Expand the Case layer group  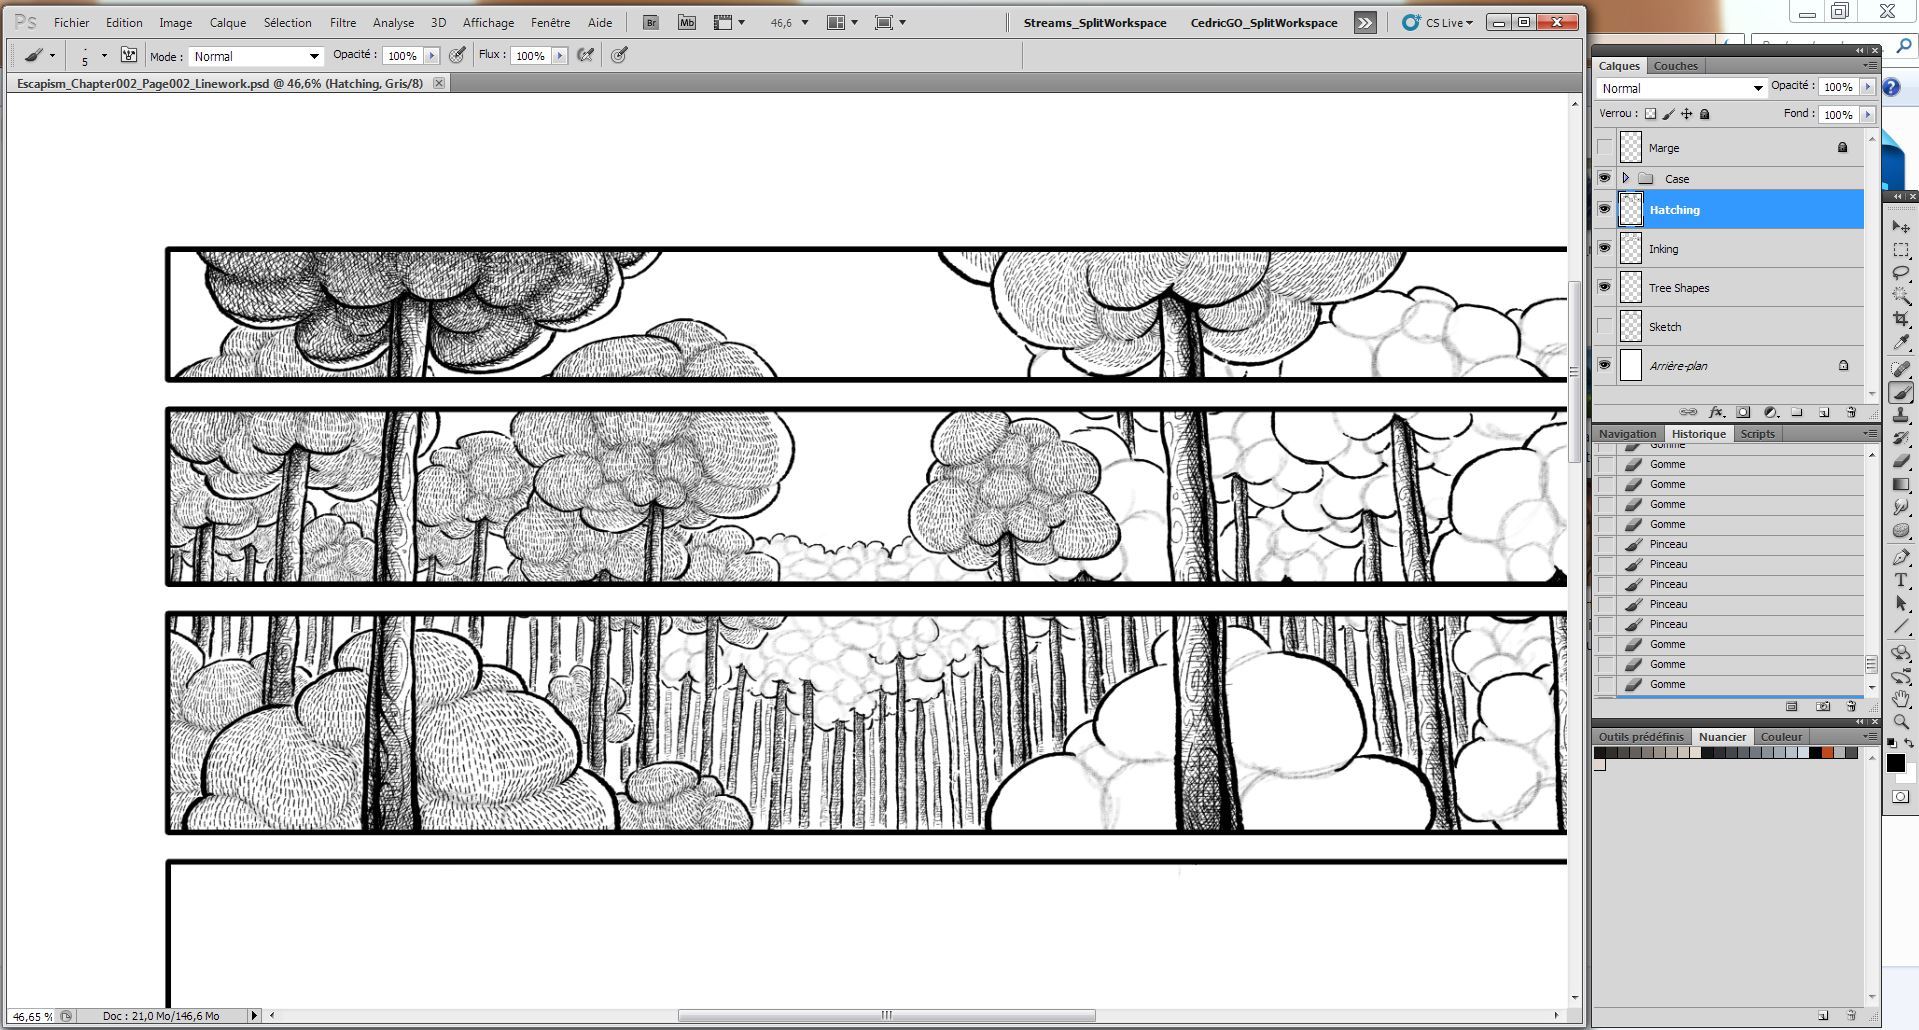point(1626,178)
